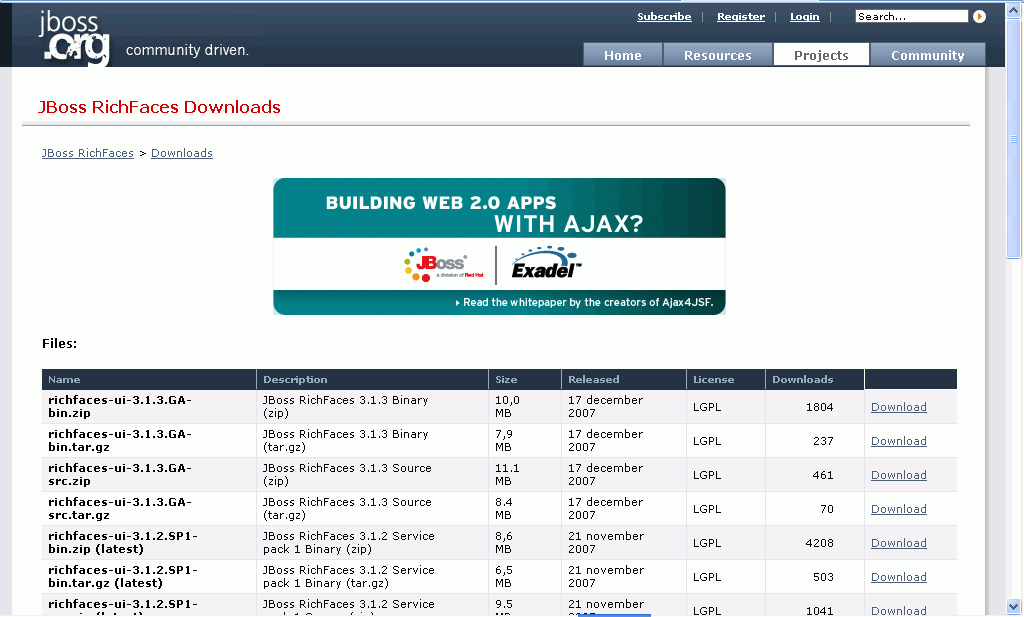The image size is (1024, 617).
Task: Click the orange search go arrow
Action: pyautogui.click(x=979, y=16)
